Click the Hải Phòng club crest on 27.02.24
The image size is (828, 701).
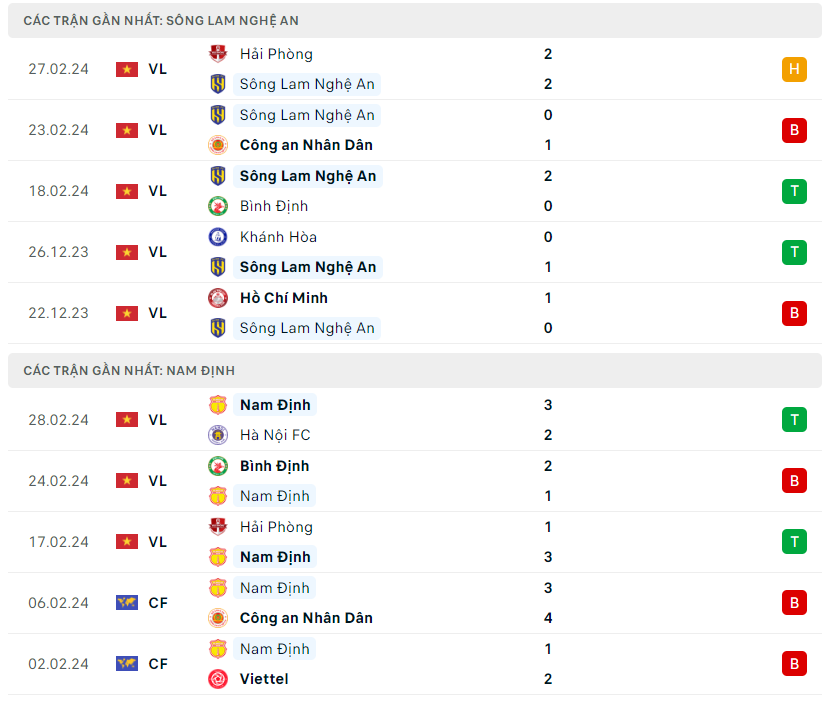(x=218, y=54)
